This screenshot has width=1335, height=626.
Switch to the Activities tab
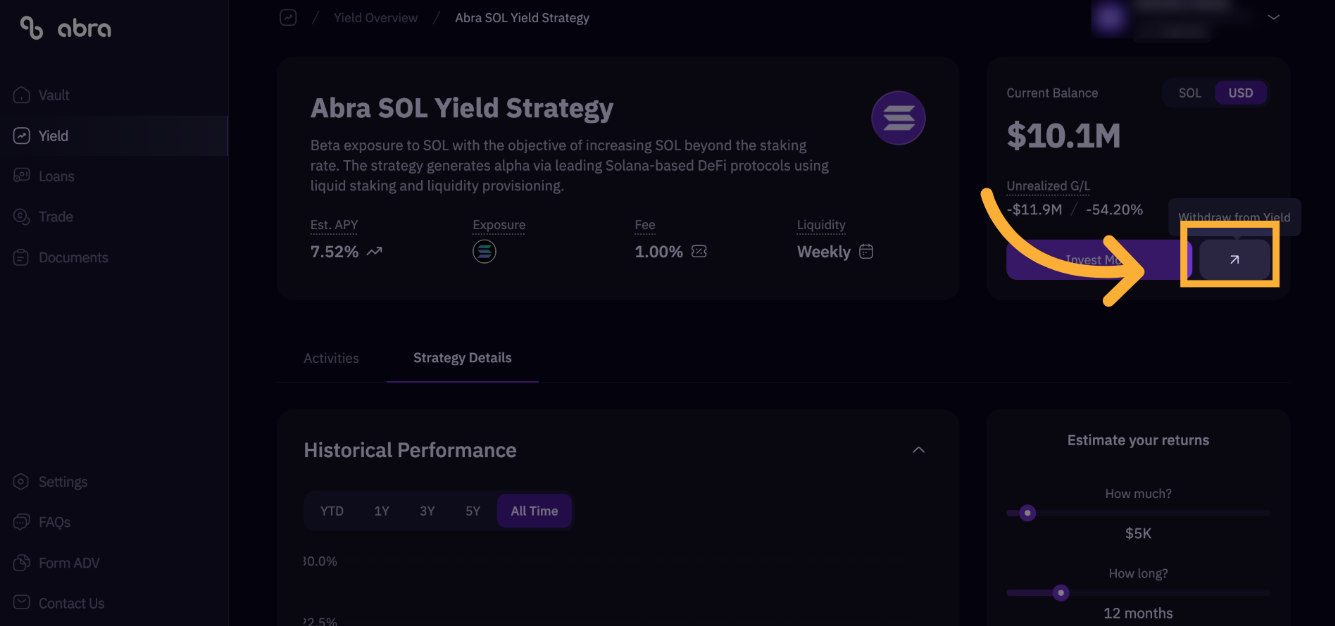click(x=331, y=358)
